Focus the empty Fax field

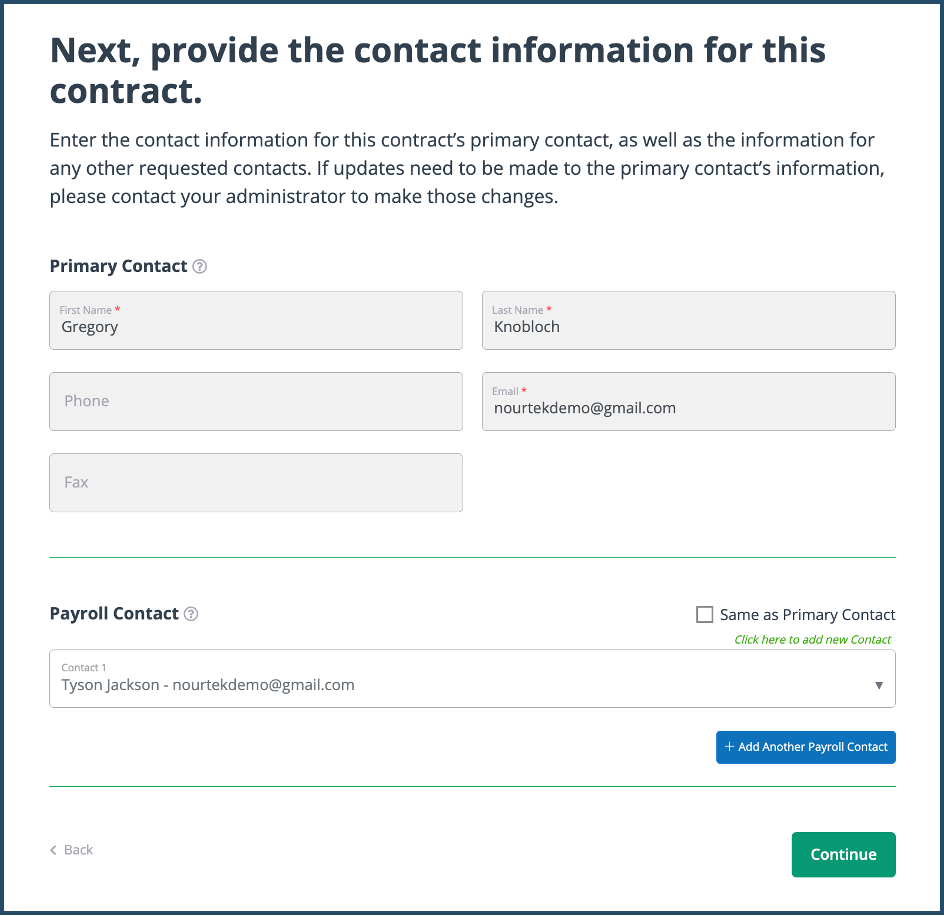tap(255, 483)
